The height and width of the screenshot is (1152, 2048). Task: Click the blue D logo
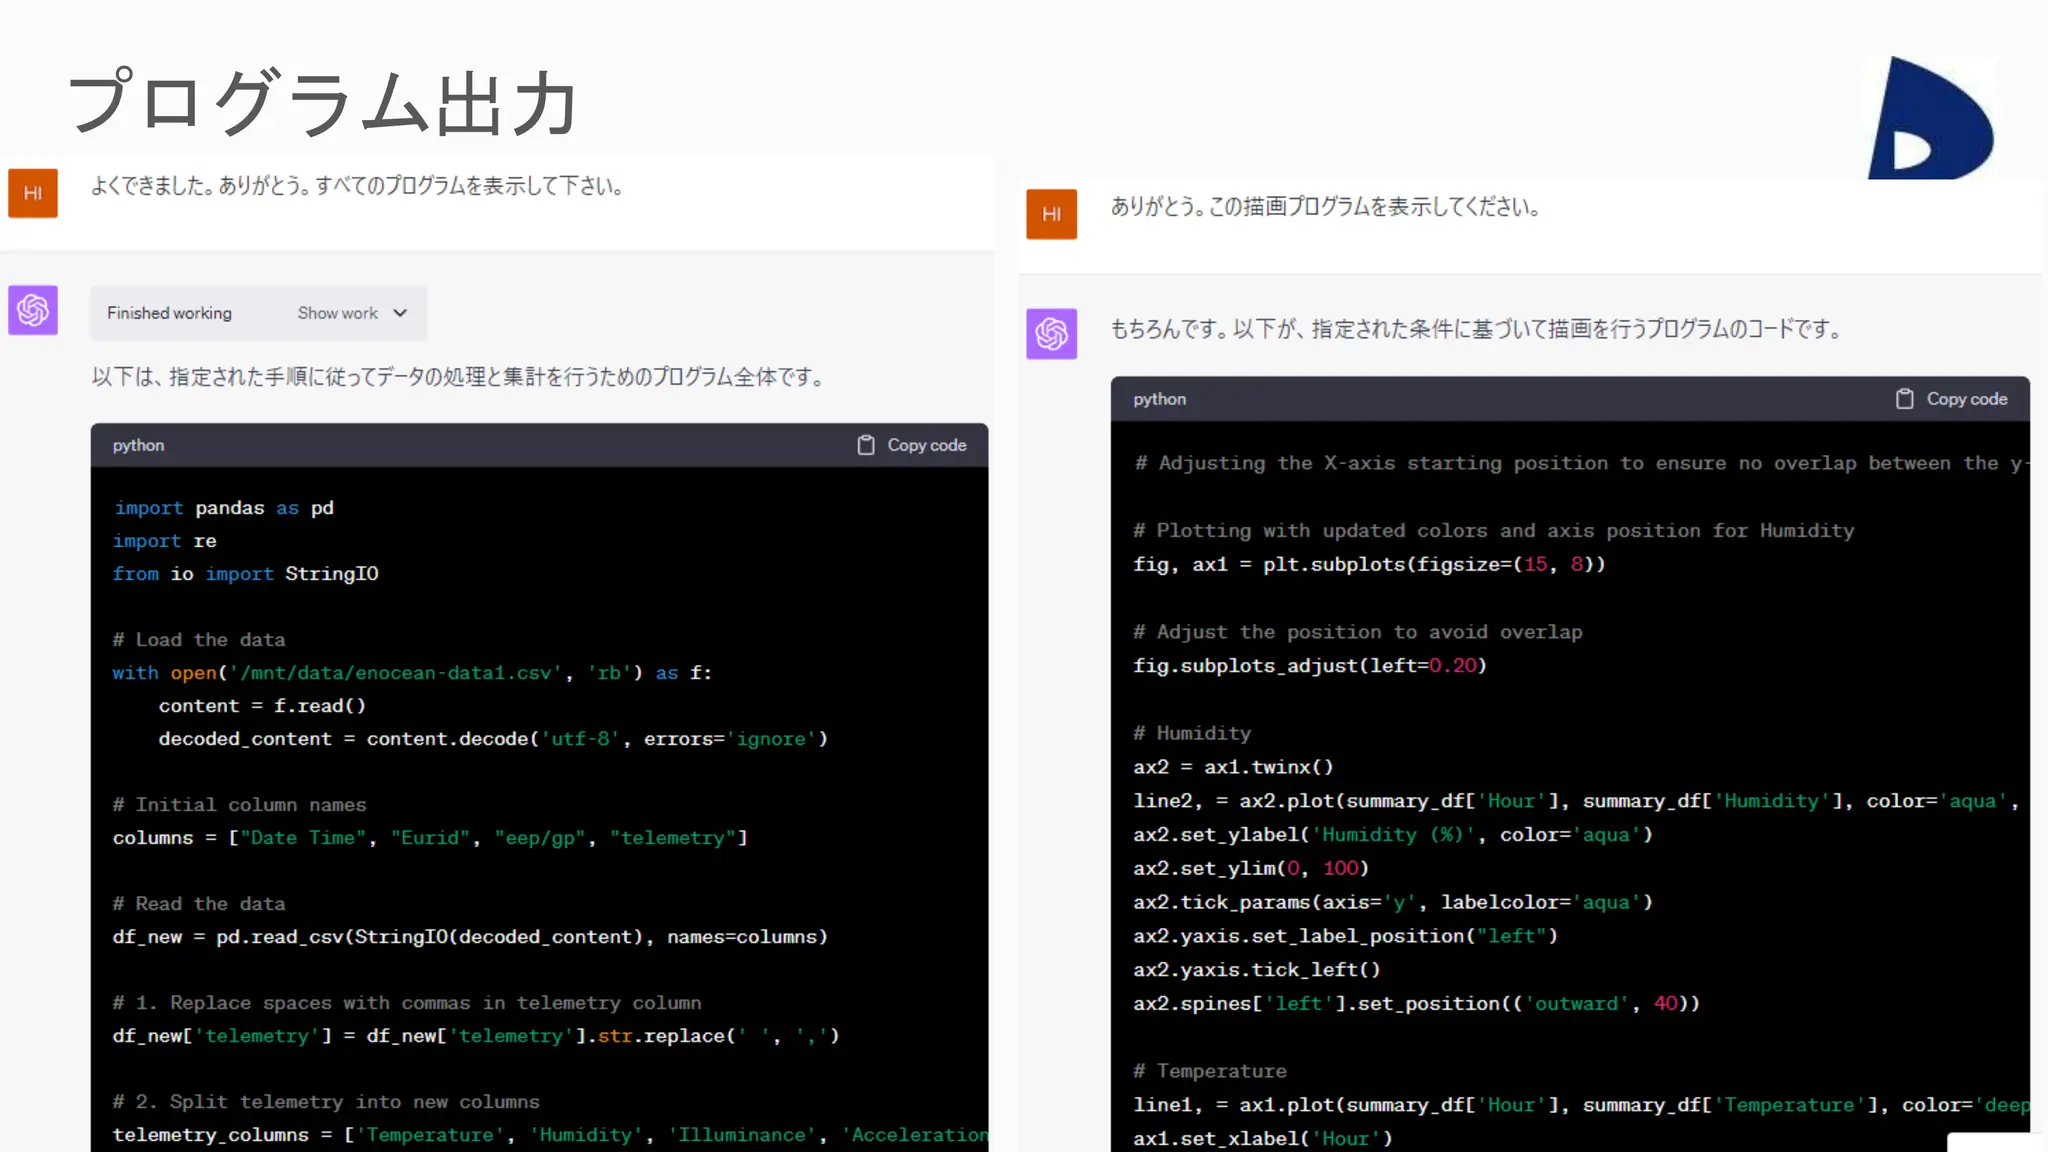pyautogui.click(x=1928, y=120)
